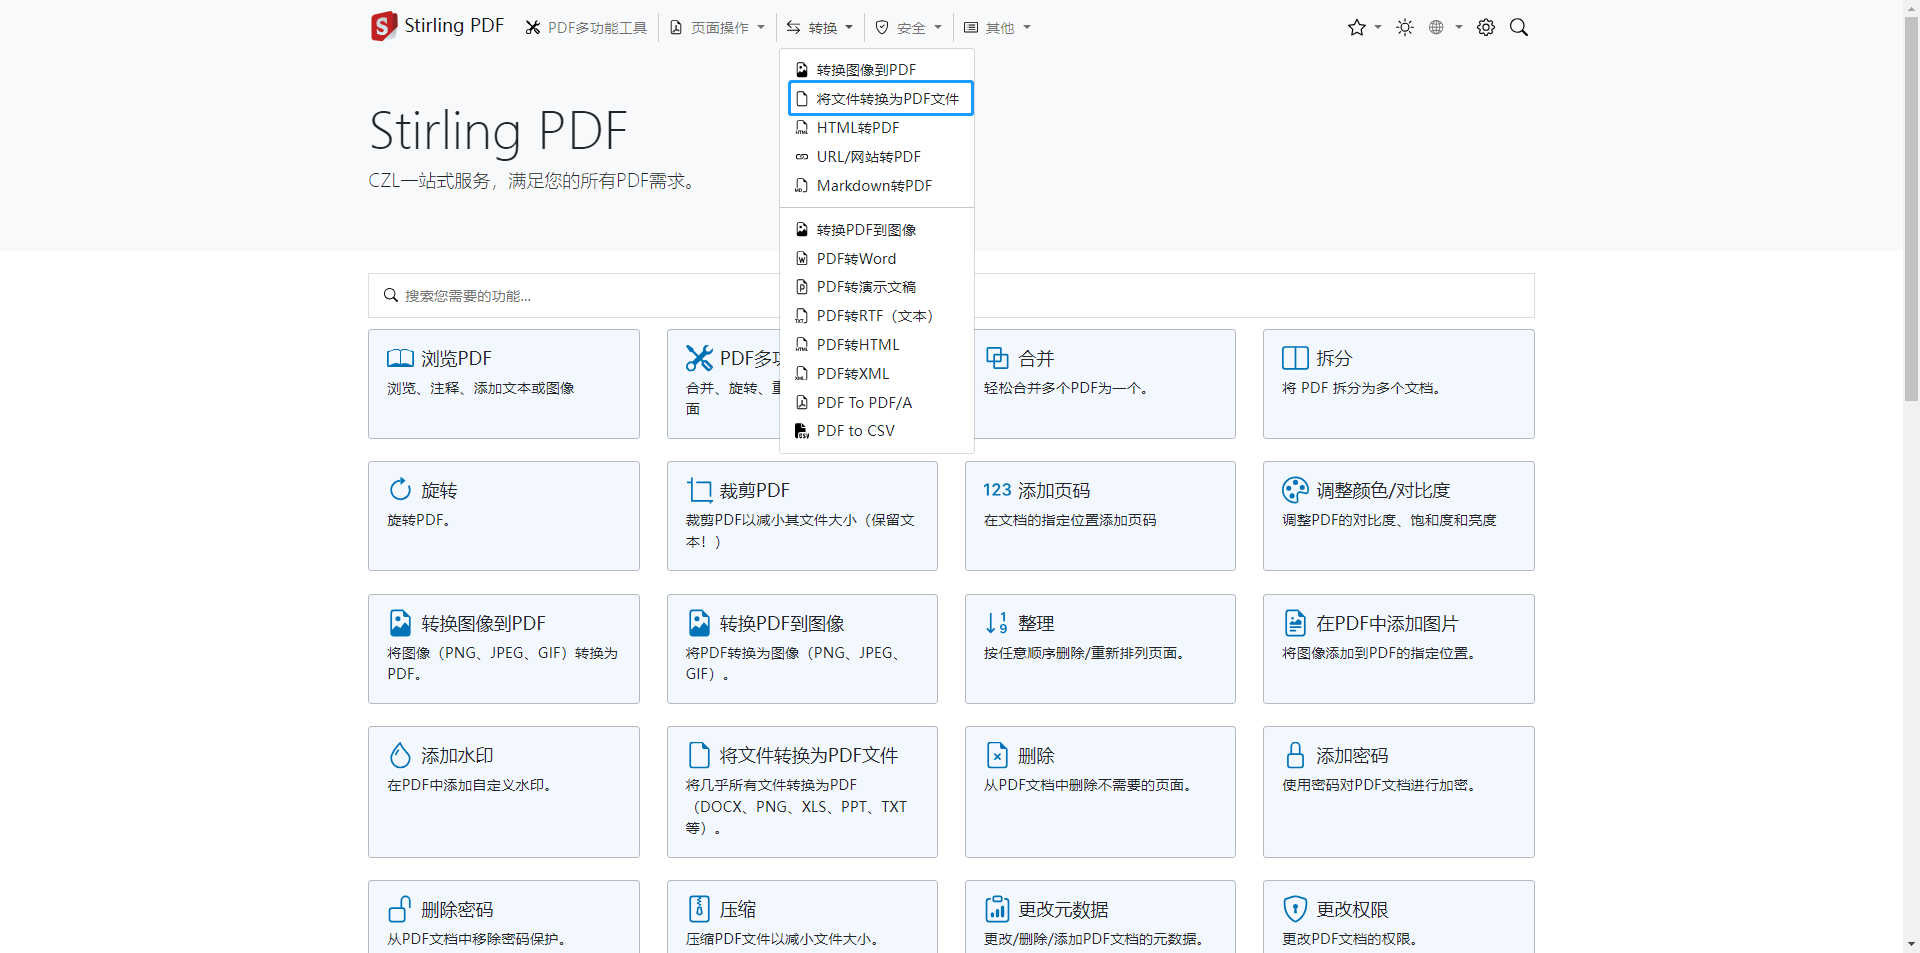Click 轻松合并多个PDF为一个 description
This screenshot has height=953, width=1920.
(1067, 389)
